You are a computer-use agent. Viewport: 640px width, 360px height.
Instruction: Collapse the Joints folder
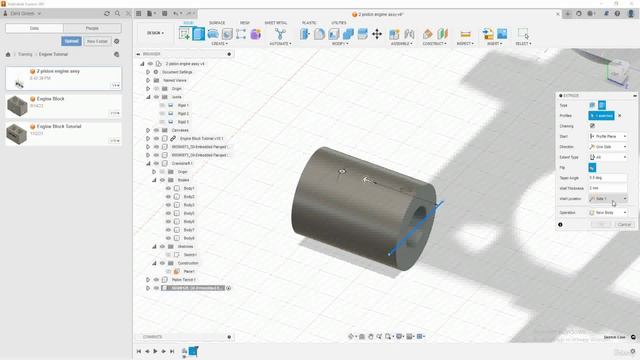click(148, 97)
